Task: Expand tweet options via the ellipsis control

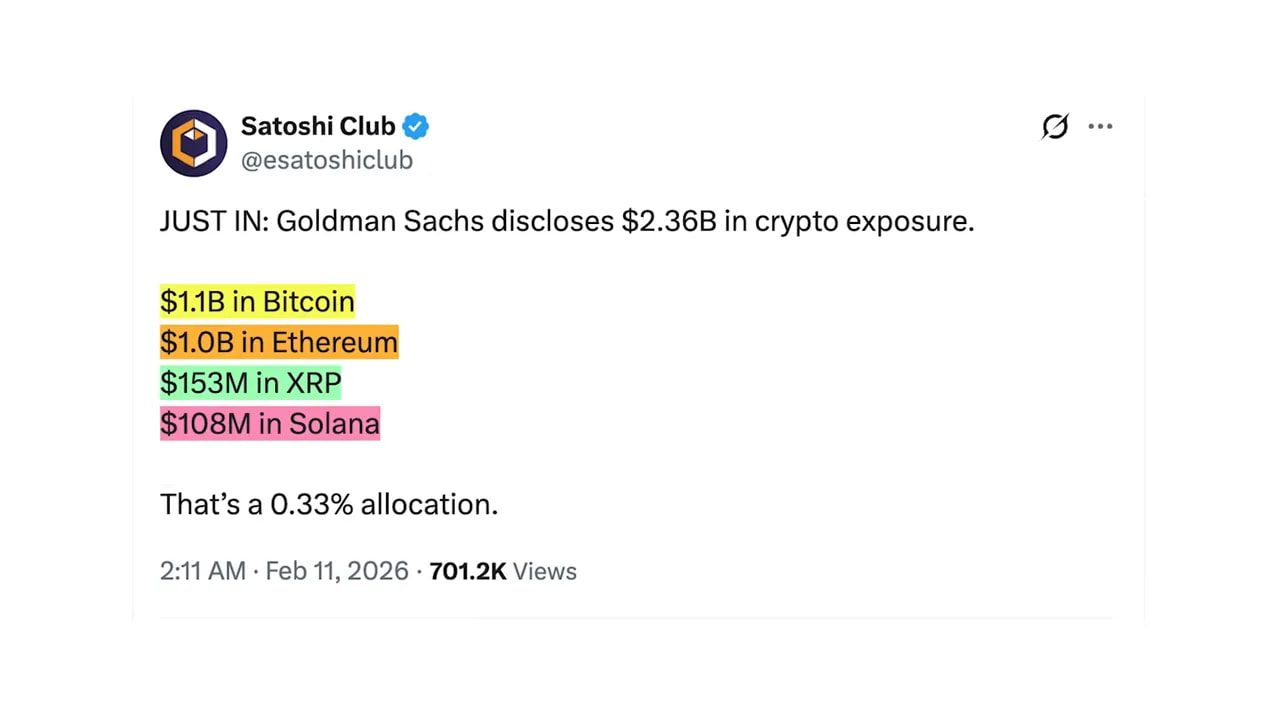Action: pyautogui.click(x=1100, y=126)
